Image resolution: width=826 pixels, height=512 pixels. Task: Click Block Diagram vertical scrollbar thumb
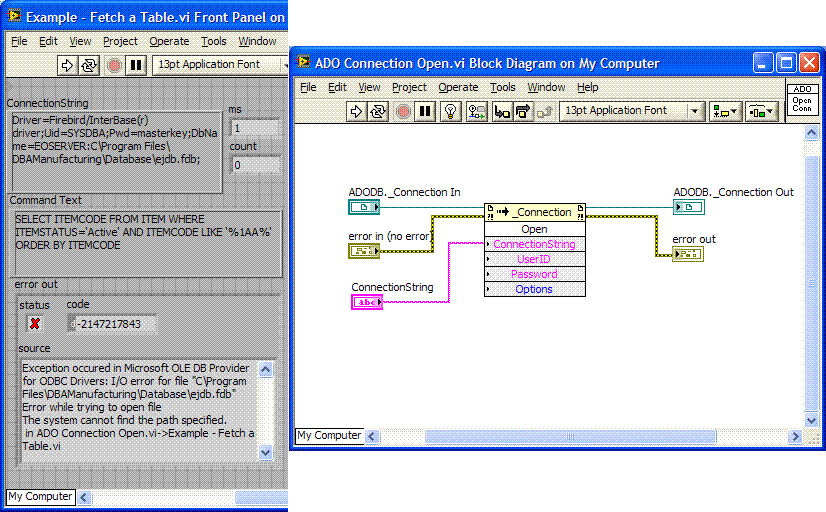(811, 283)
